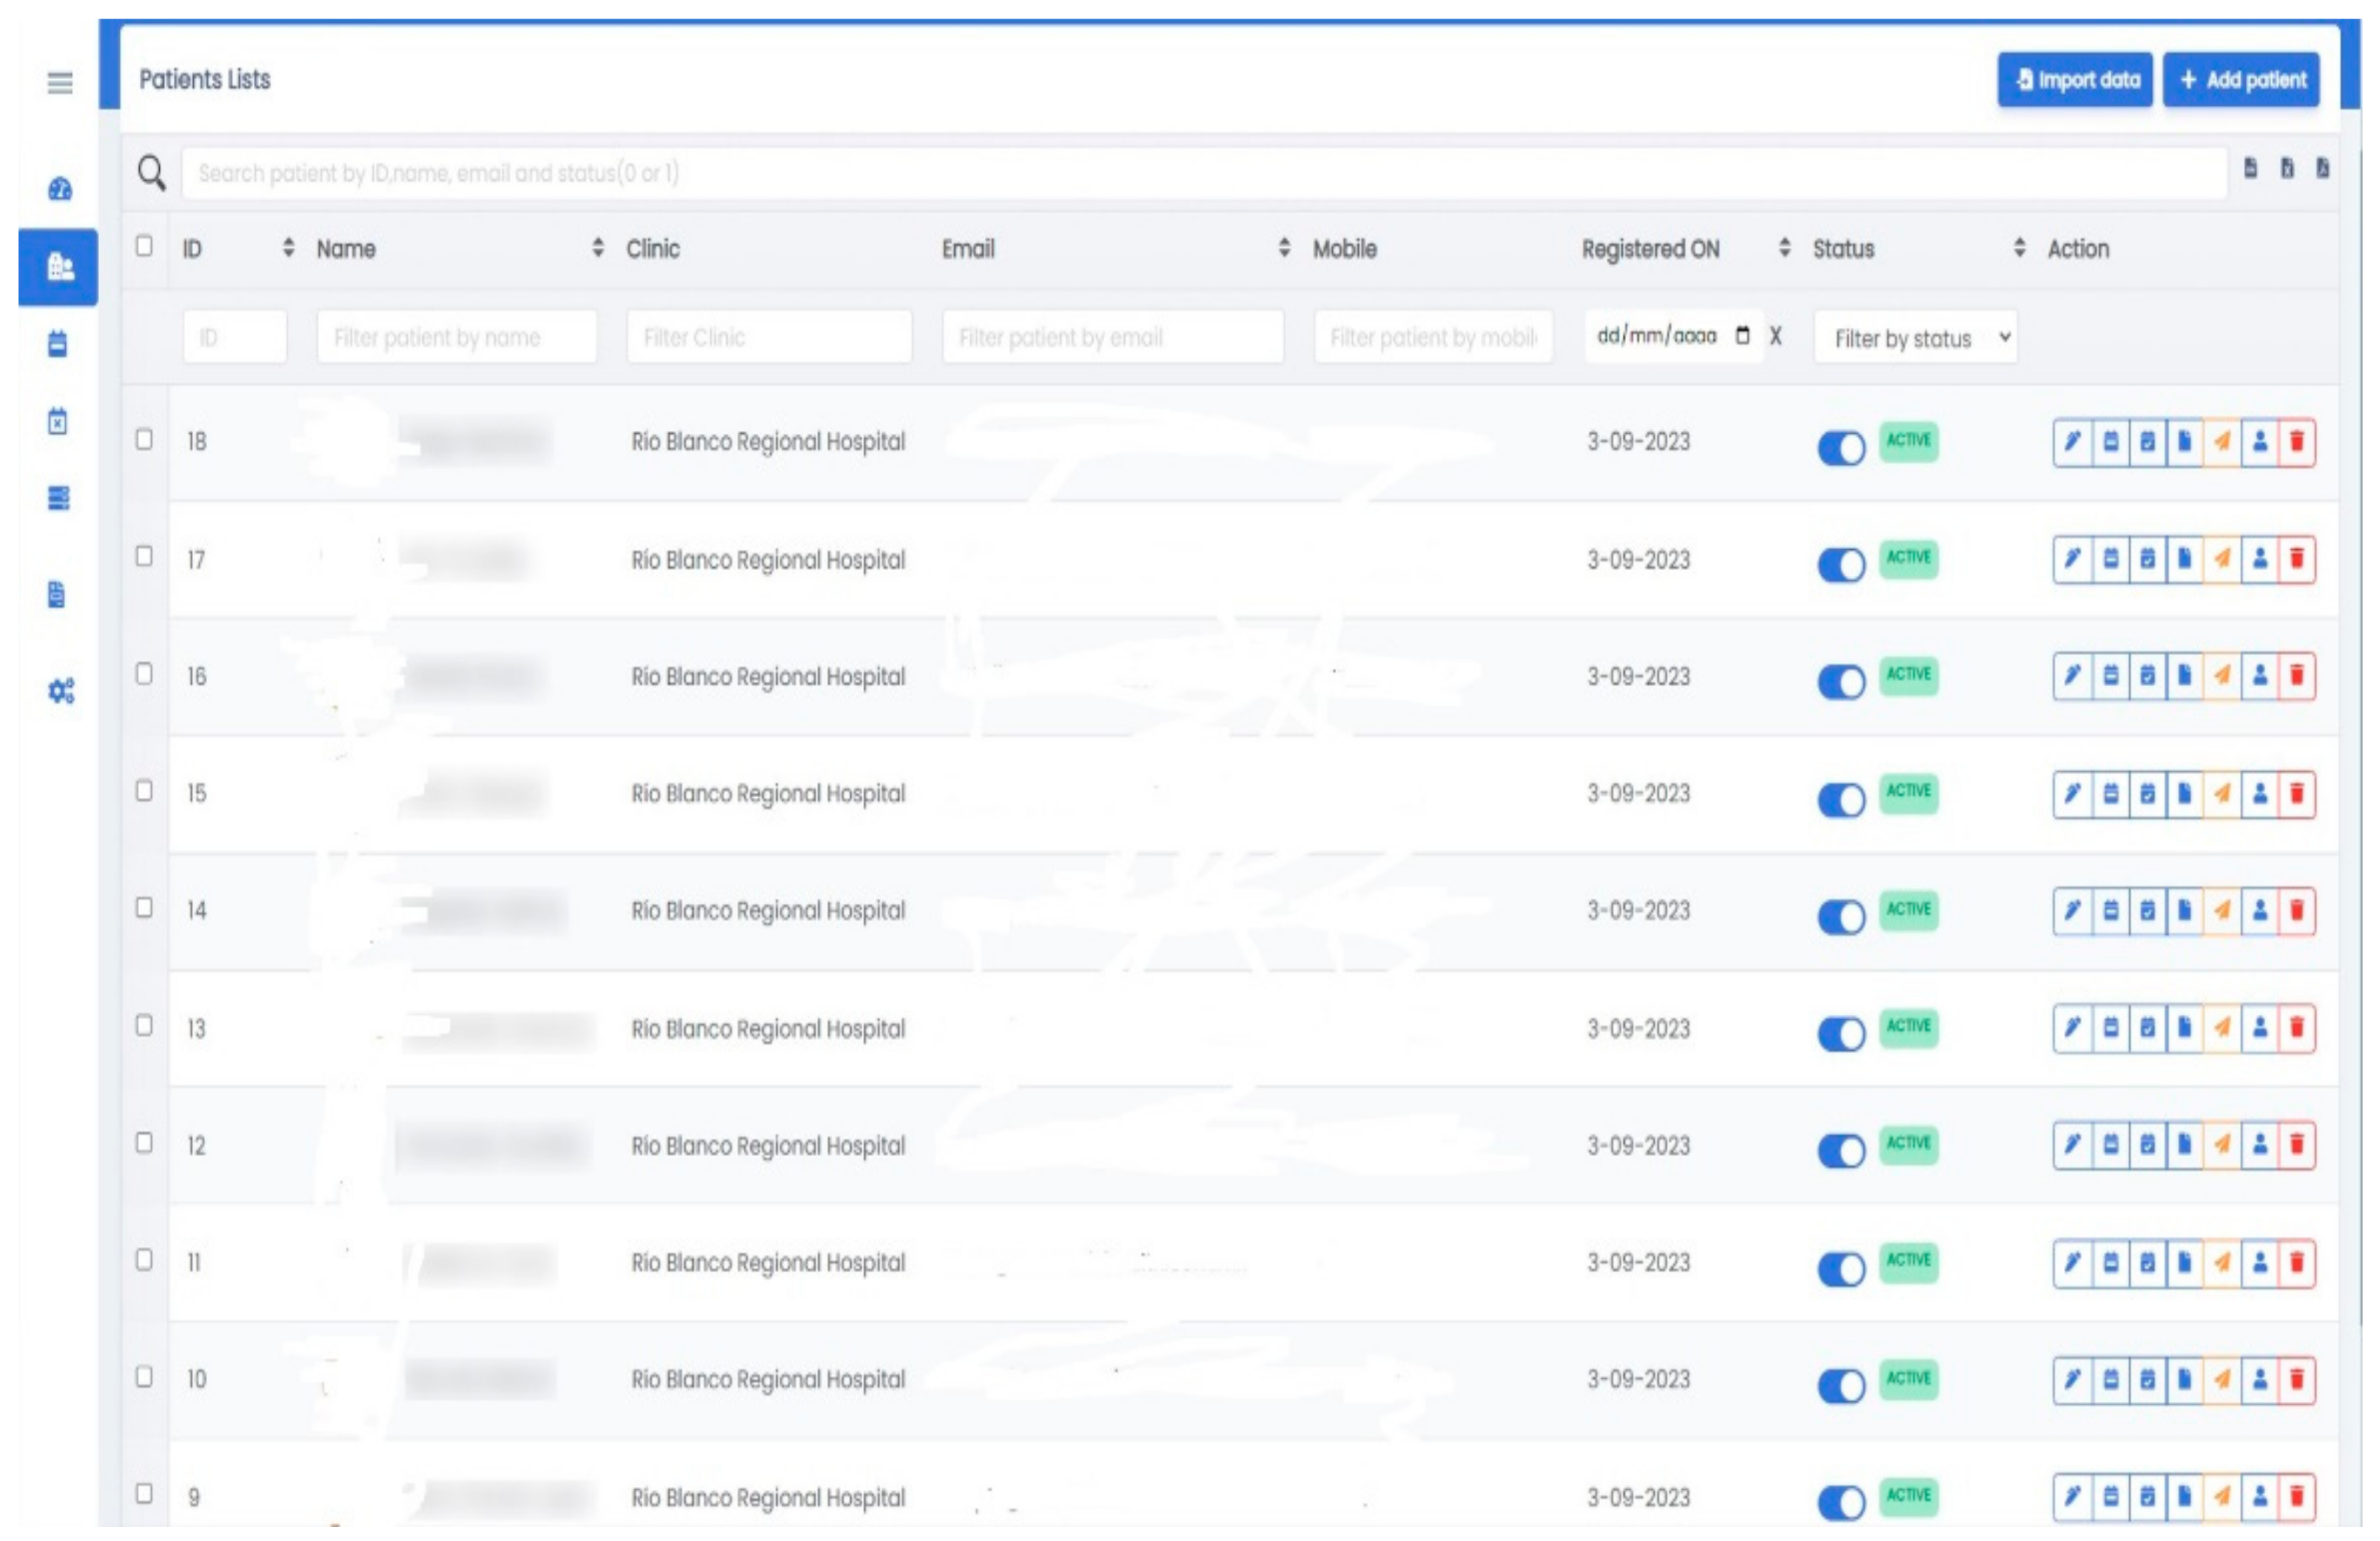Toggle active status switch for patient 12
The image size is (2380, 1541).
(1841, 1150)
